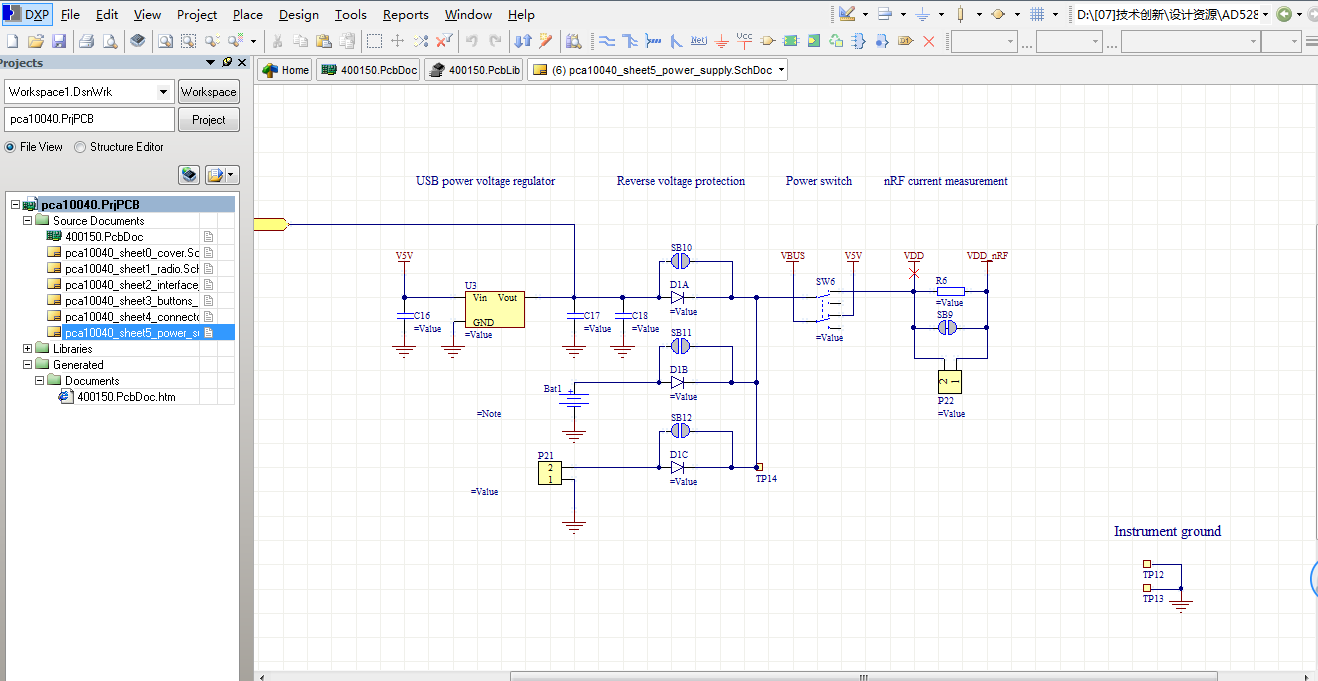
Task: Open the Design menu
Action: click(298, 14)
